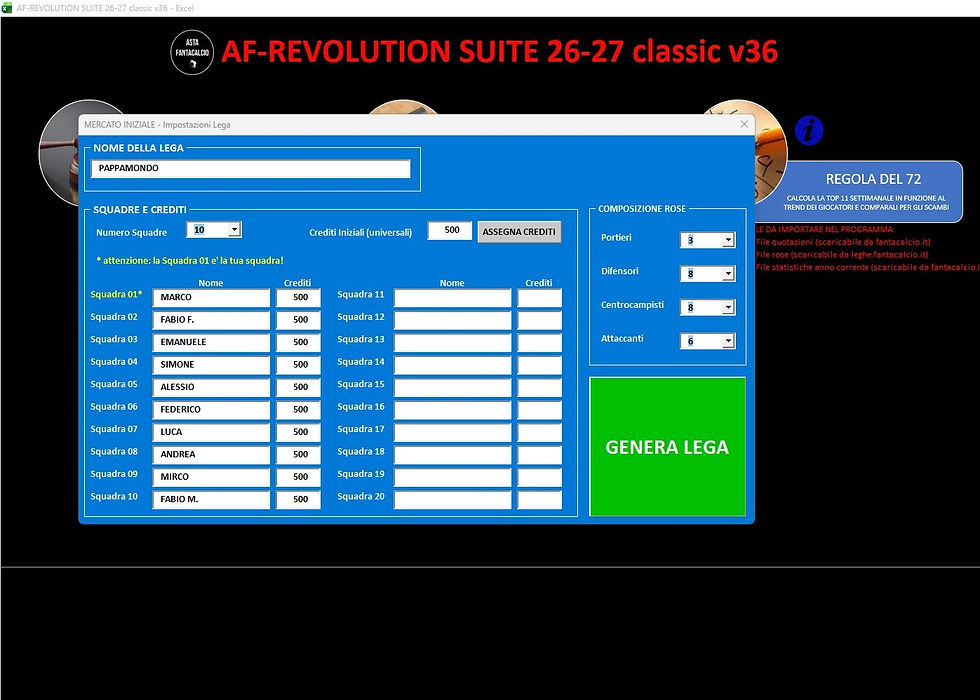Click the ASSEGNA CREDITI button
Screen dimensions: 980x700
519,232
